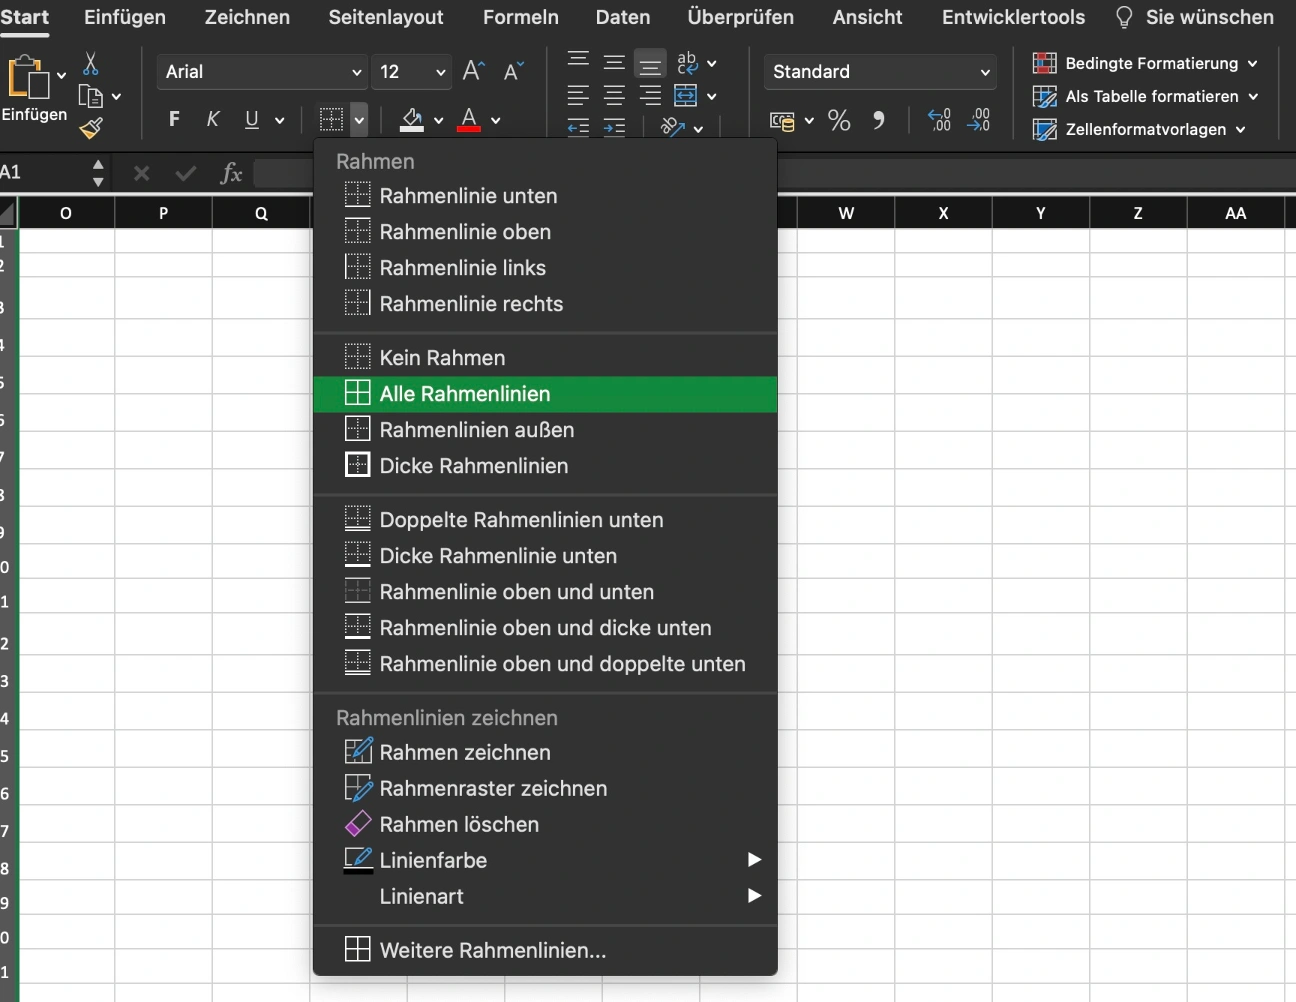Center text horizontally
The width and height of the screenshot is (1296, 1002).
click(614, 96)
